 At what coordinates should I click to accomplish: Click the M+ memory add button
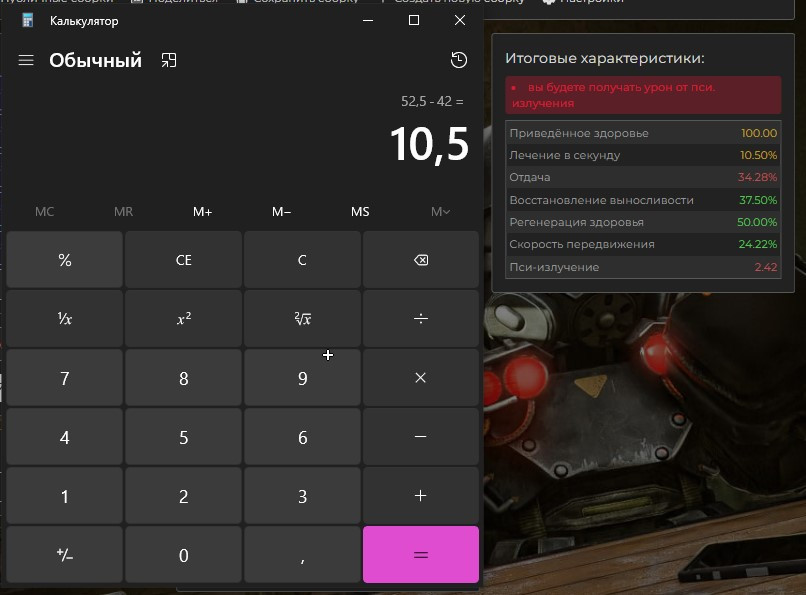click(202, 211)
